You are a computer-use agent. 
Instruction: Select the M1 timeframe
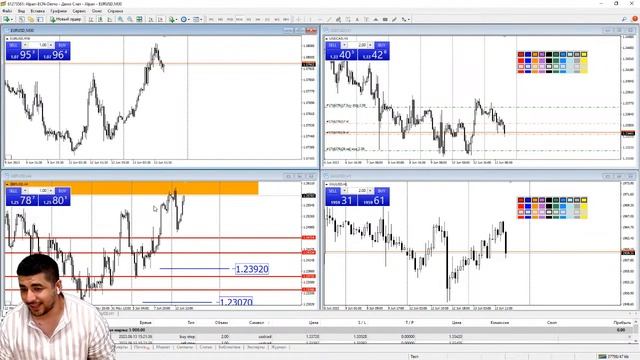click(x=211, y=19)
